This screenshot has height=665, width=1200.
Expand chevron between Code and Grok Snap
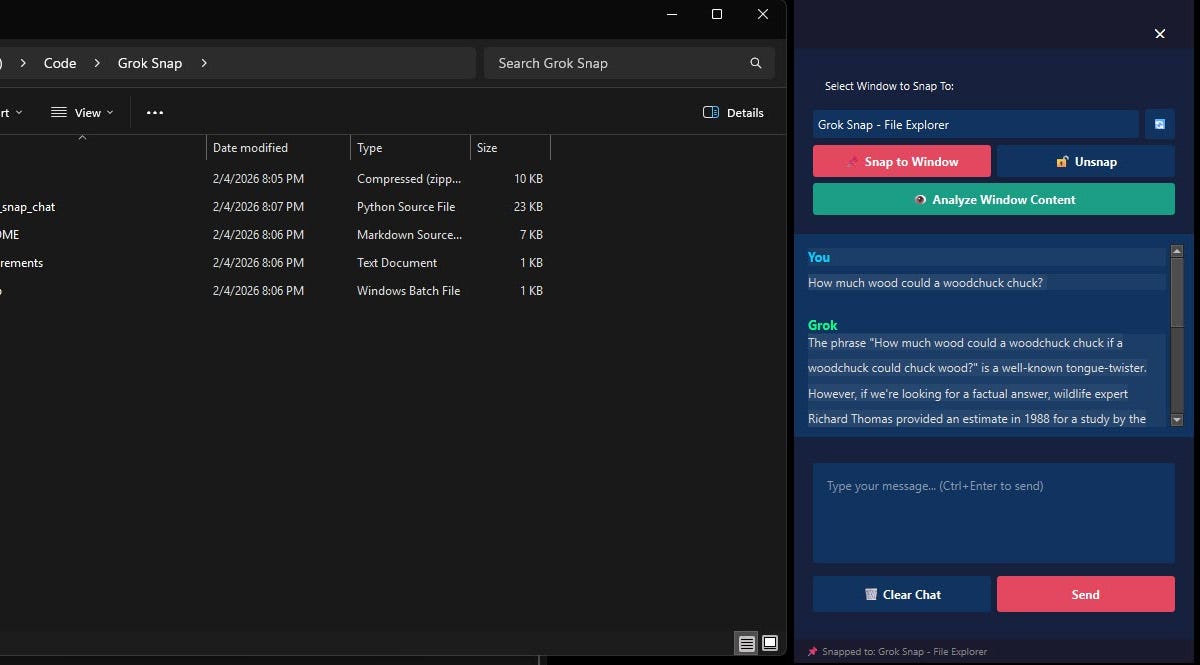[97, 63]
